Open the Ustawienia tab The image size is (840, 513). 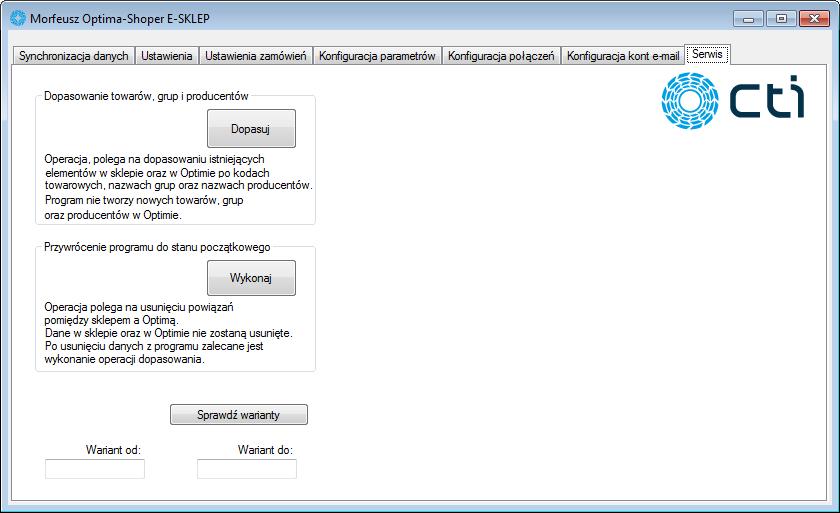(x=167, y=56)
